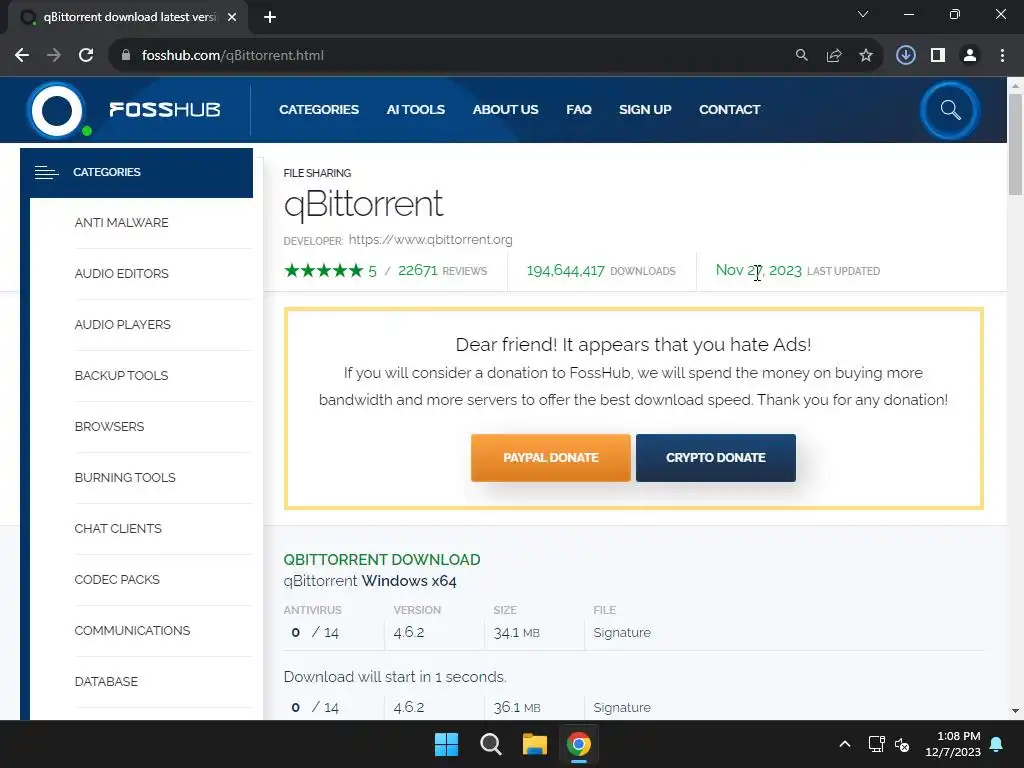The image size is (1024, 768).
Task: Select BROWSERS category
Action: click(x=110, y=426)
